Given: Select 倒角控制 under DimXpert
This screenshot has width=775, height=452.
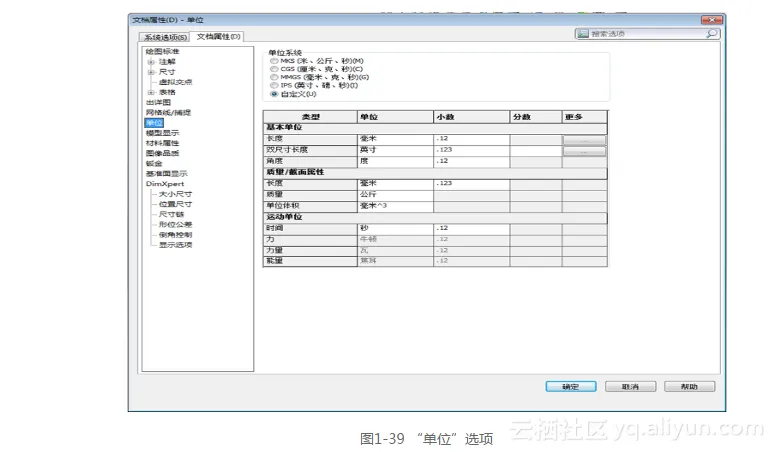Looking at the screenshot, I should pyautogui.click(x=175, y=235).
